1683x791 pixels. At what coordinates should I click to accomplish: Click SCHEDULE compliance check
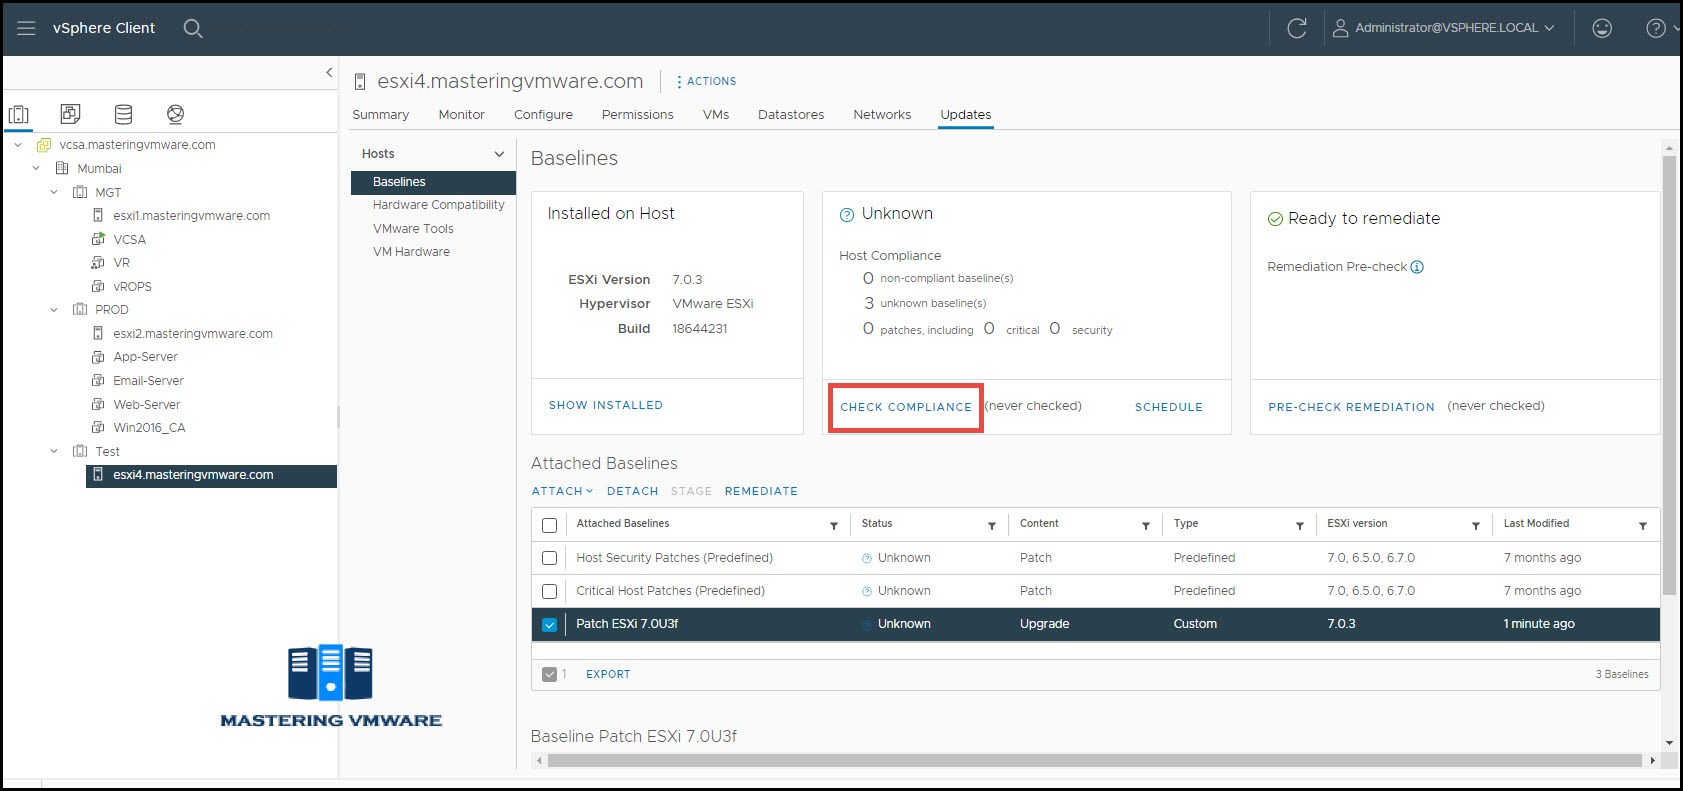pos(1168,407)
